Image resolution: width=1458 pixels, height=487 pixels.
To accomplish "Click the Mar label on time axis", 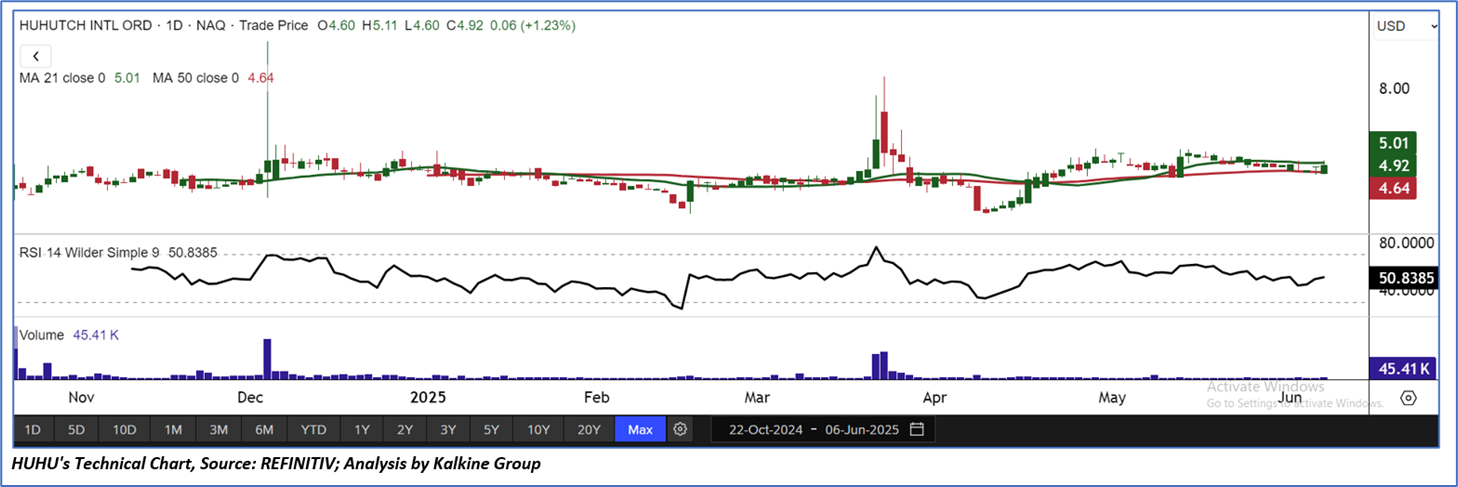I will point(756,398).
